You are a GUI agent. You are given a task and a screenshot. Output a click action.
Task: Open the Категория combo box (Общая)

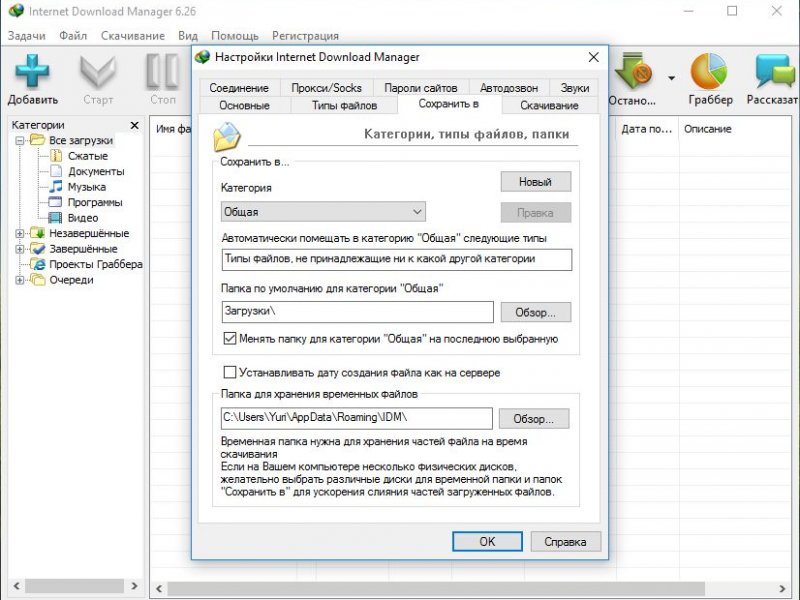pyautogui.click(x=323, y=212)
